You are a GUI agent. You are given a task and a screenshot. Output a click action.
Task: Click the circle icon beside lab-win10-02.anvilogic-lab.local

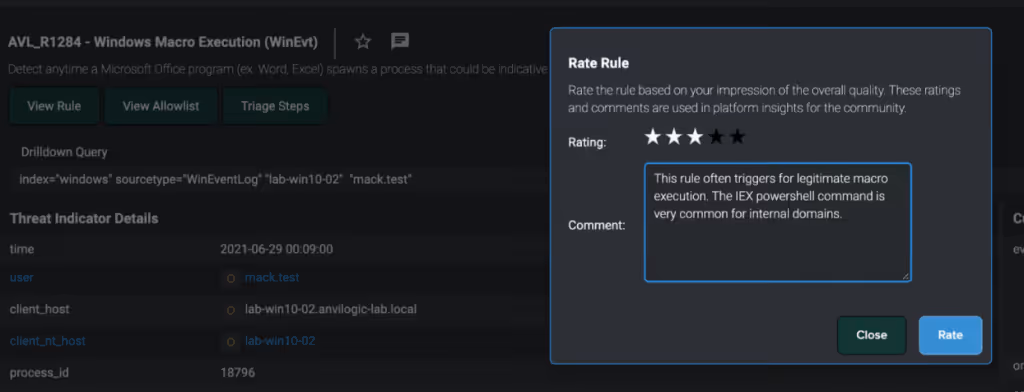231,310
